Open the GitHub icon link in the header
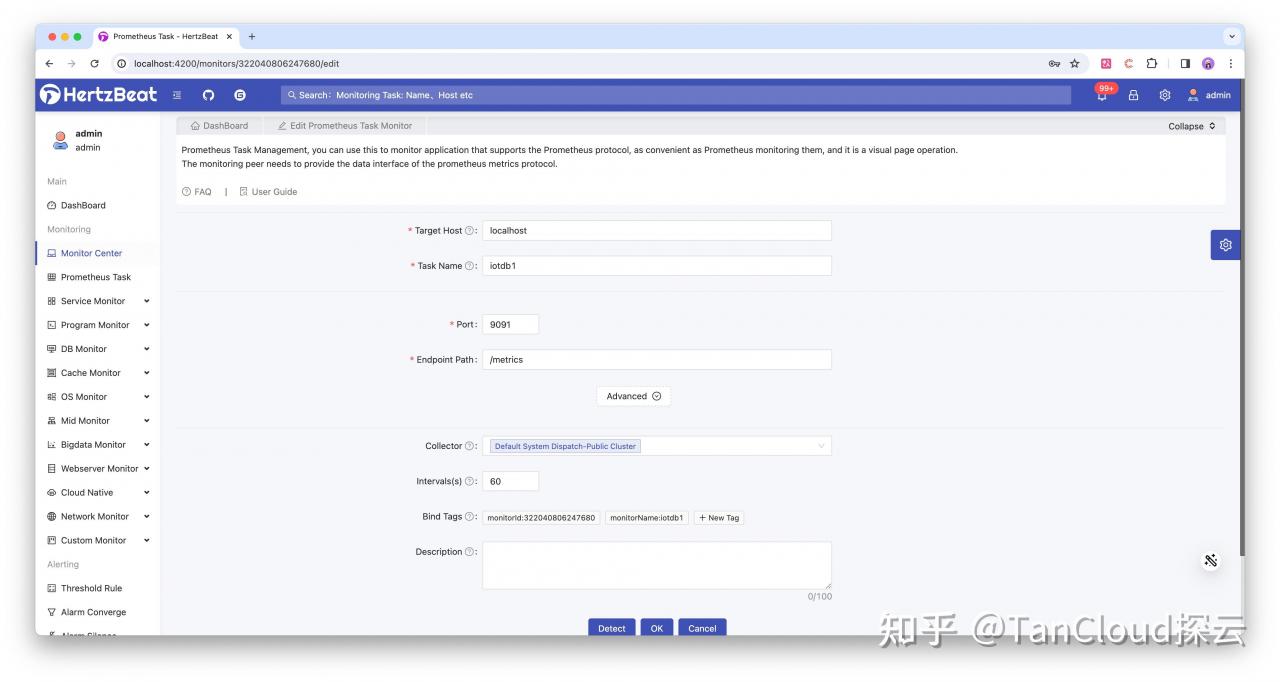The image size is (1280, 682). tap(208, 95)
